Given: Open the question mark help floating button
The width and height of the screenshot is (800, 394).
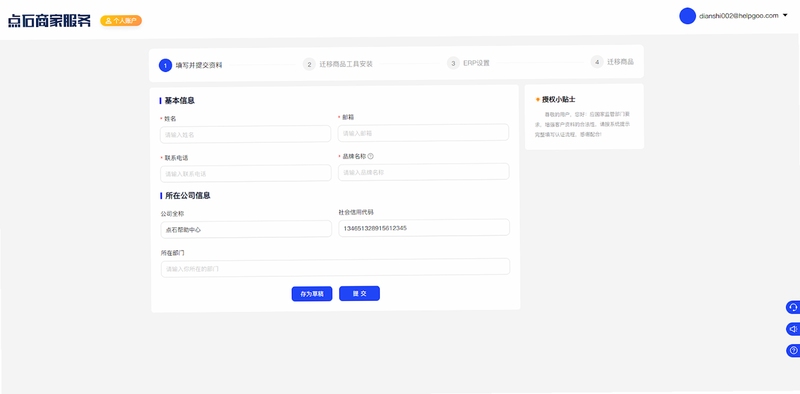Looking at the screenshot, I should 793,351.
